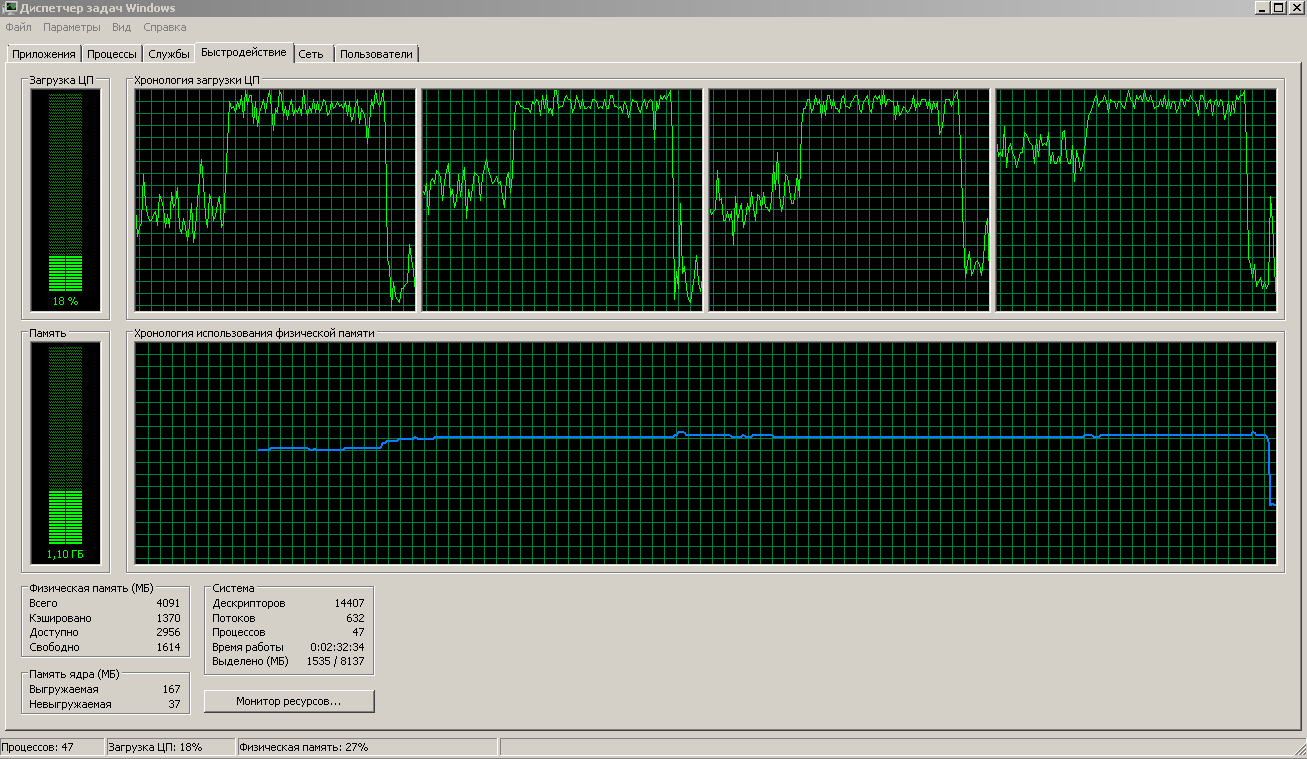Open the Справка menu
The width and height of the screenshot is (1307, 759).
click(x=165, y=27)
